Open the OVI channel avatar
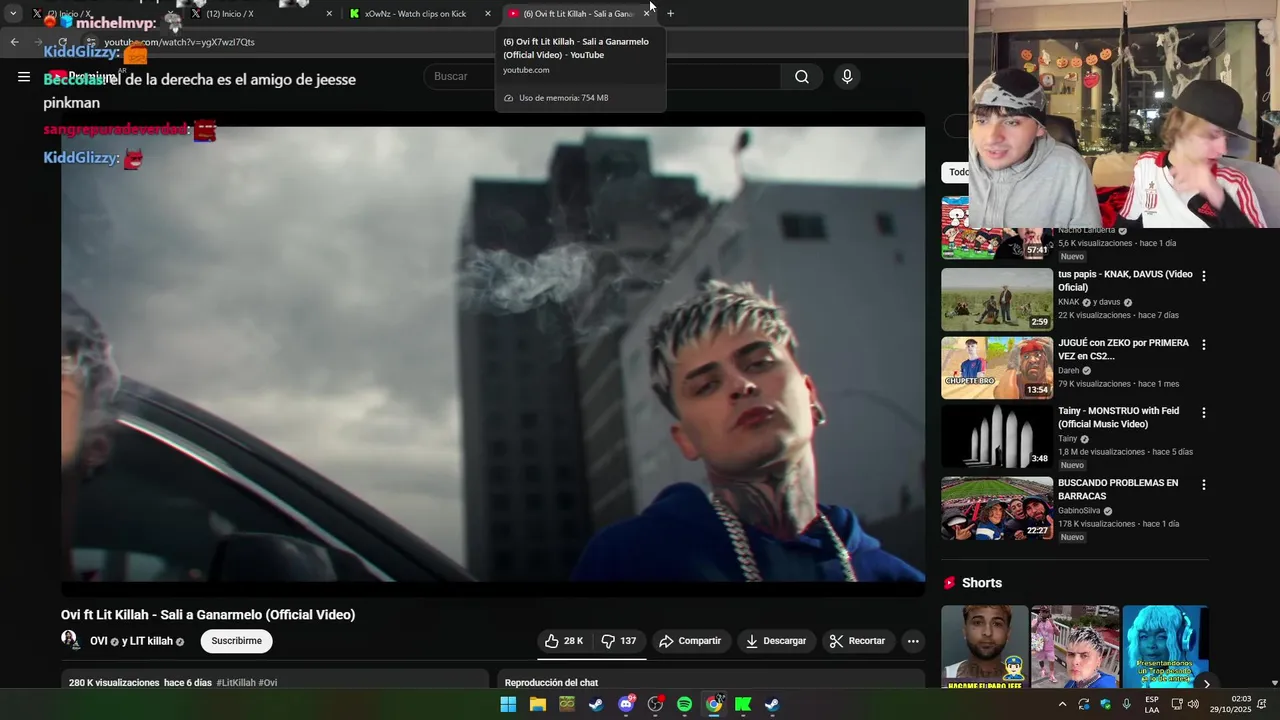Viewport: 1280px width, 720px height. 70,639
